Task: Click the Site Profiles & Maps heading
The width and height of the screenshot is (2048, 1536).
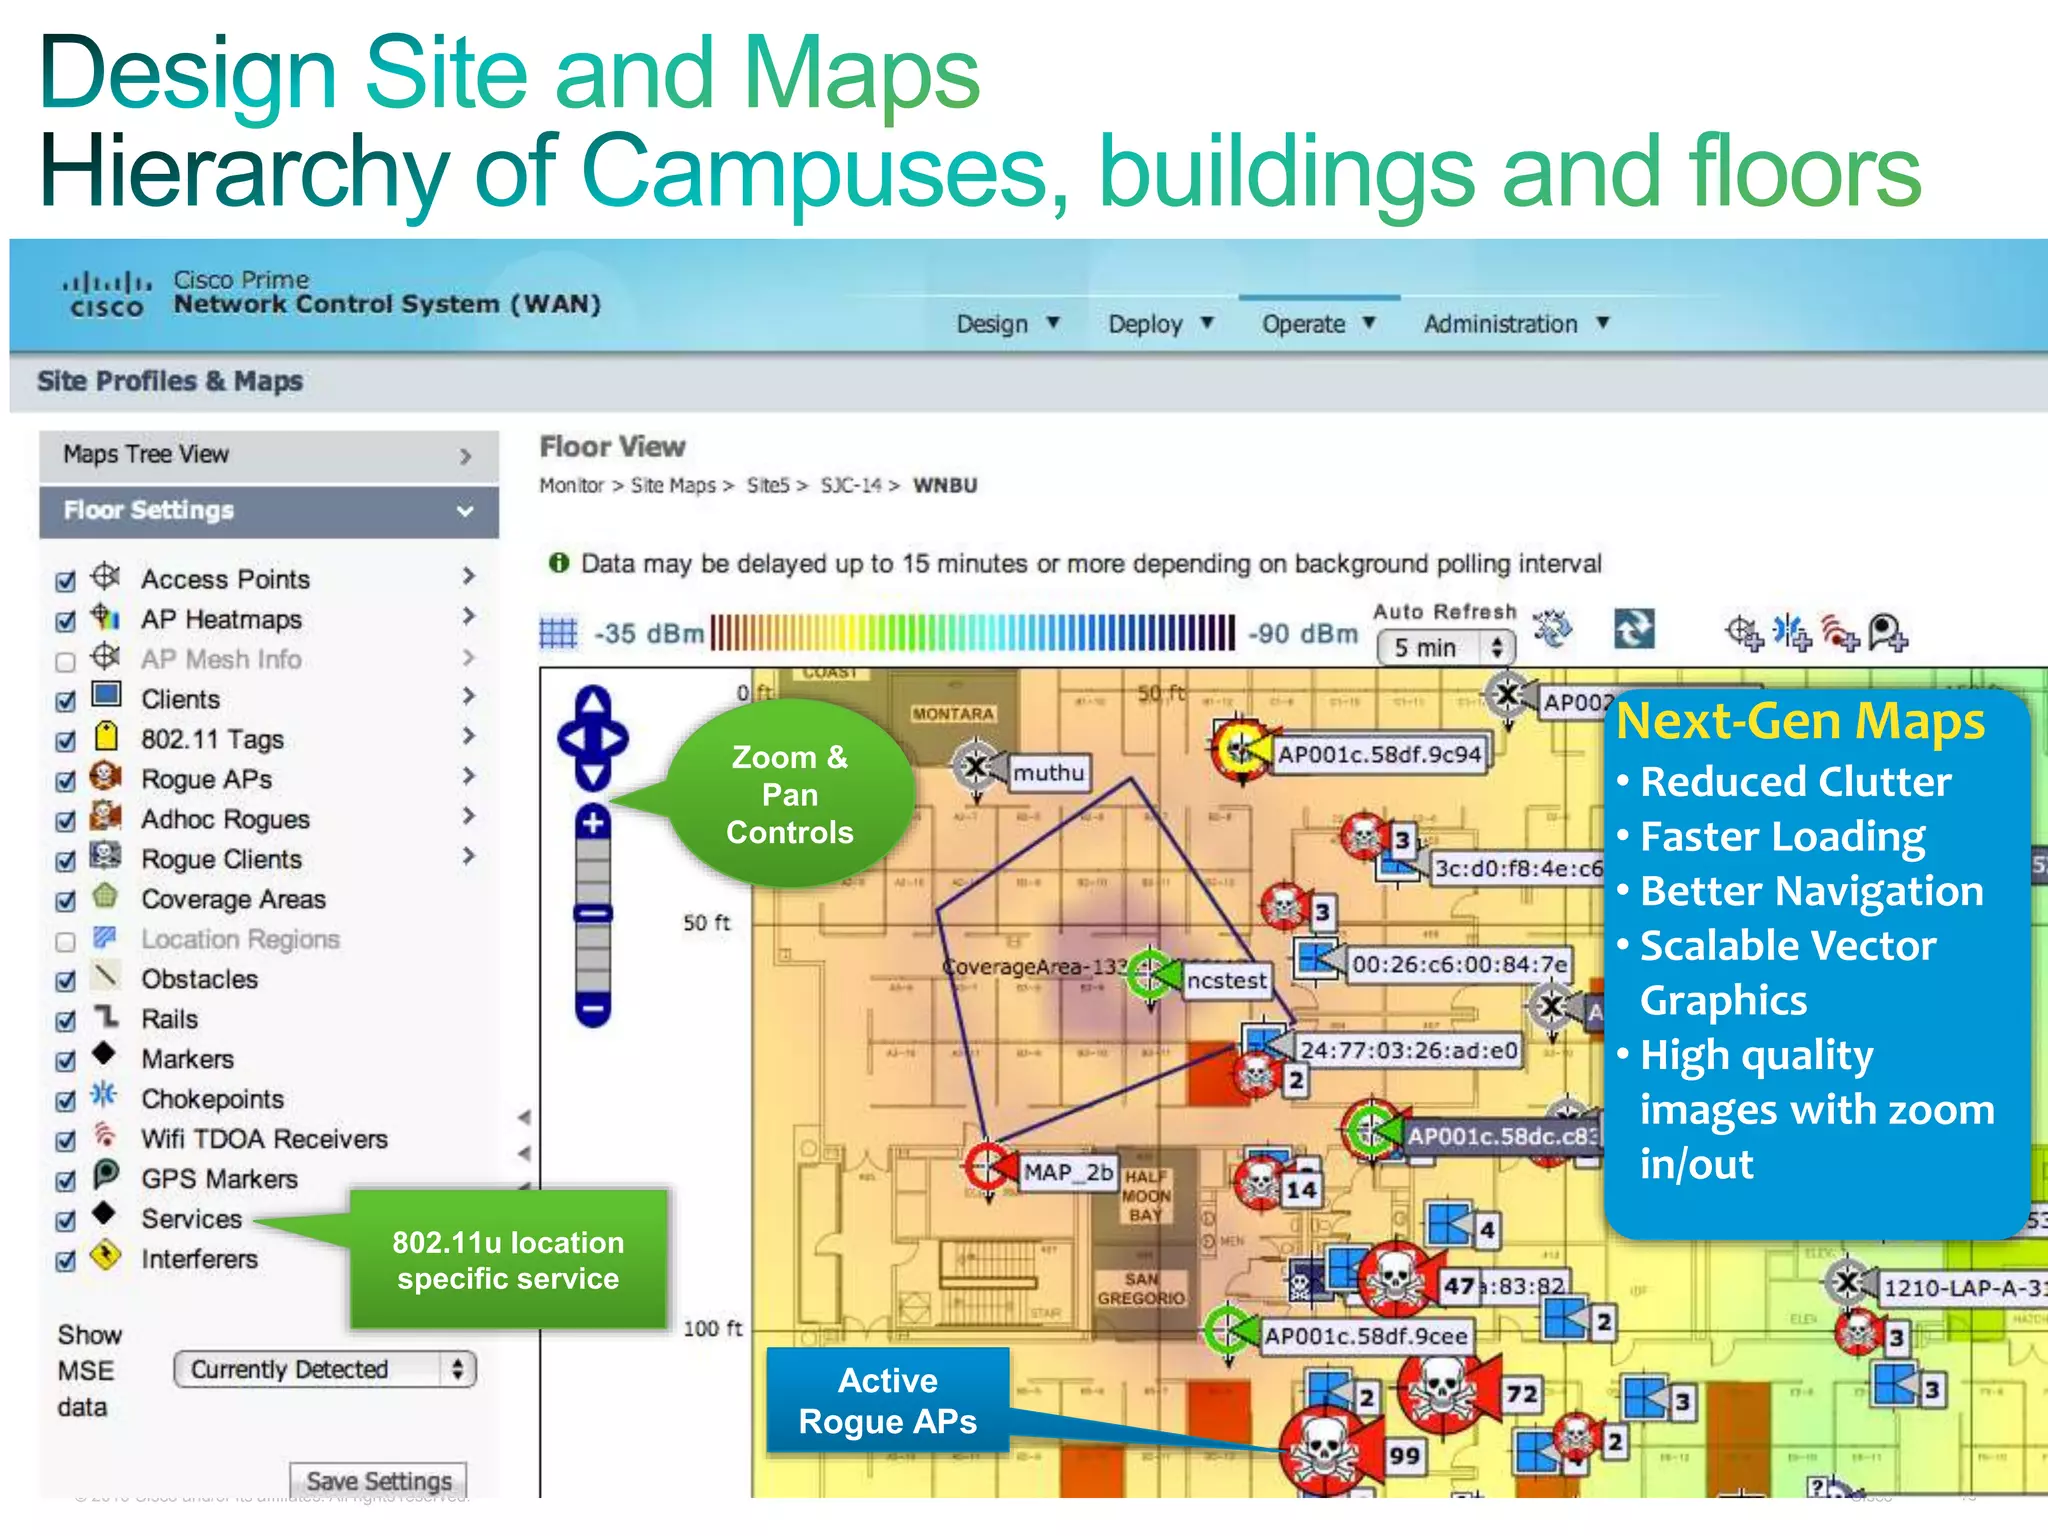Action: [170, 381]
